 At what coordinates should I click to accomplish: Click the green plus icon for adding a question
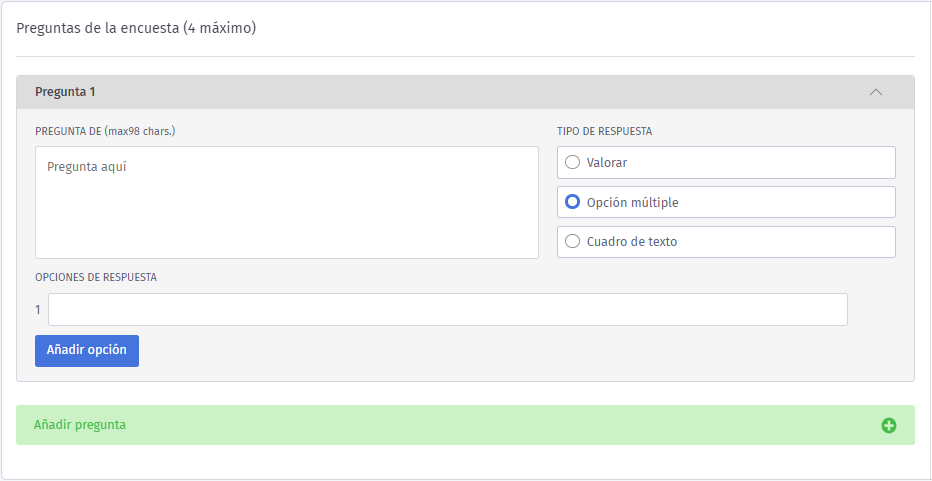click(x=889, y=425)
